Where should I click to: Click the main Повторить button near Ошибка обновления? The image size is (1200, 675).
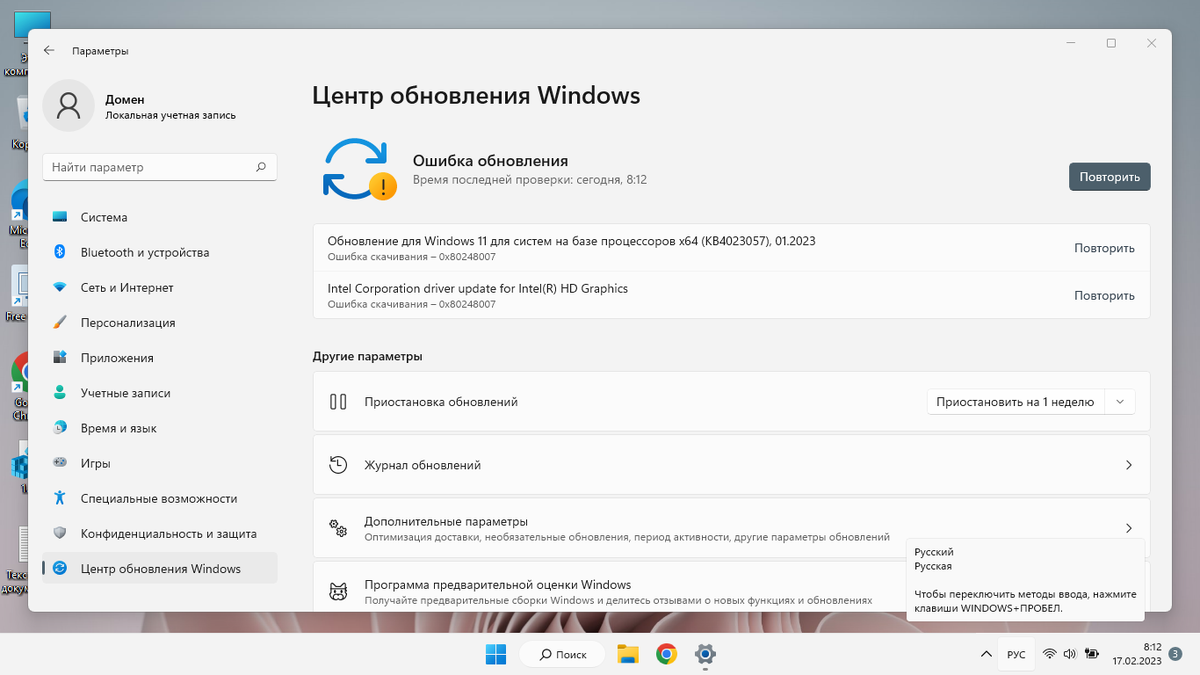(1109, 177)
